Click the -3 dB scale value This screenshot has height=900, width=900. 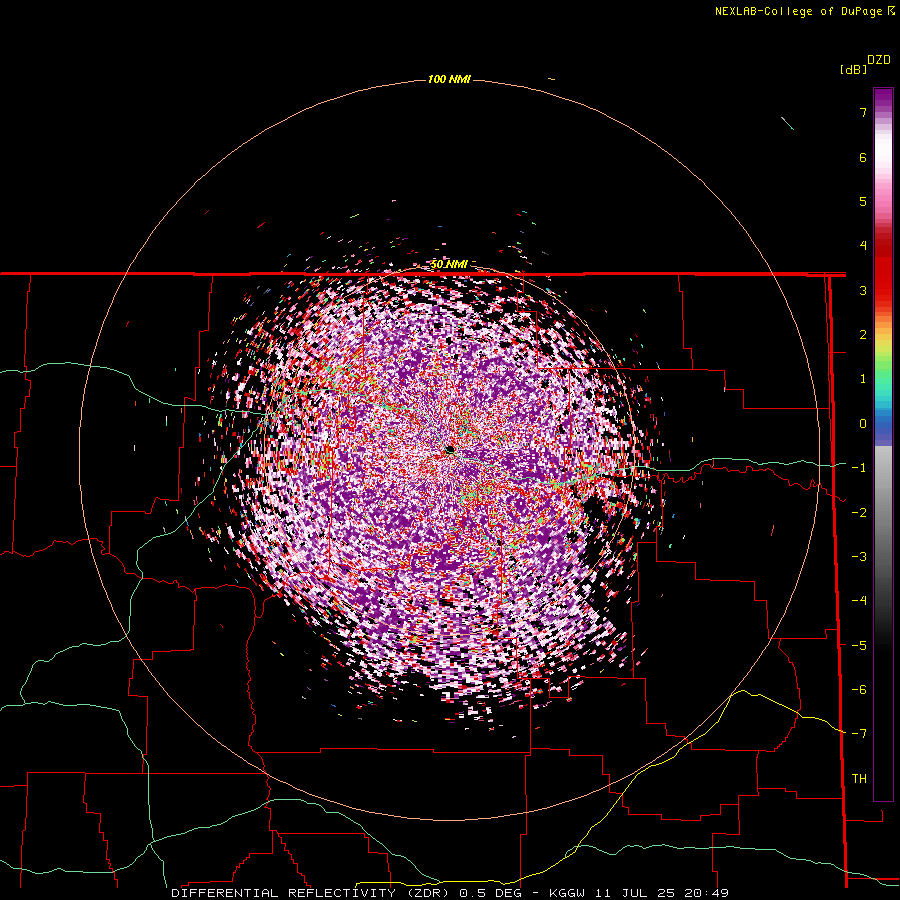point(859,557)
